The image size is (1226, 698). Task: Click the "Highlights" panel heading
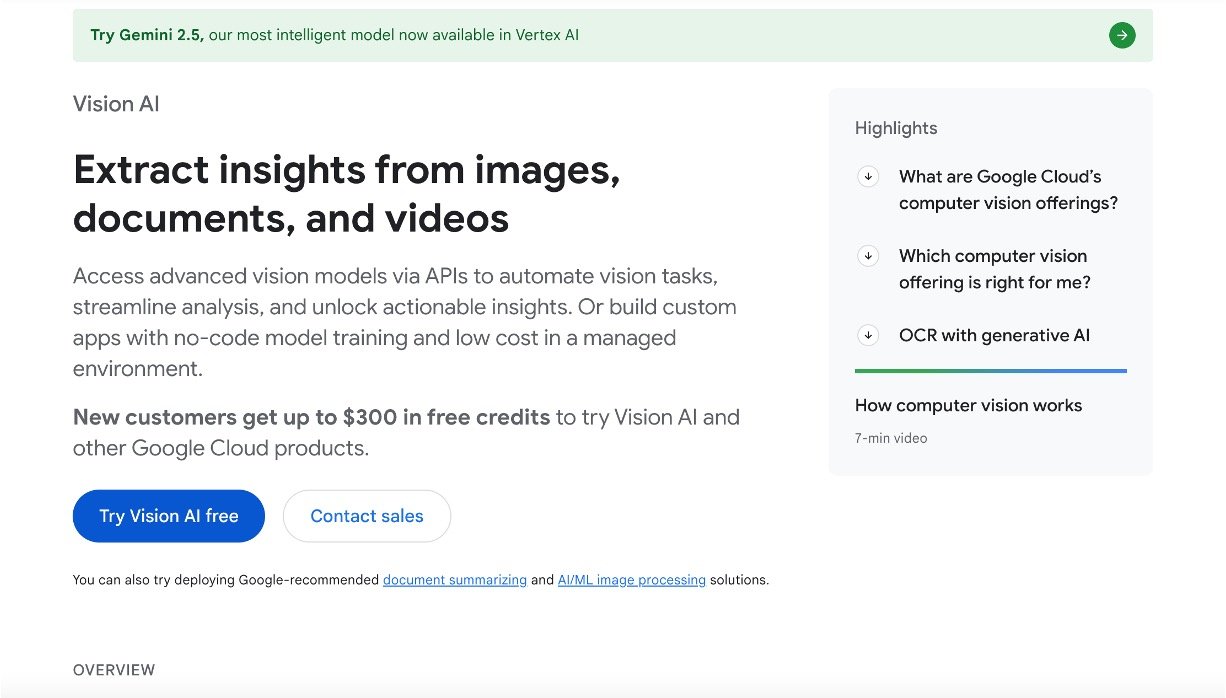coord(896,128)
